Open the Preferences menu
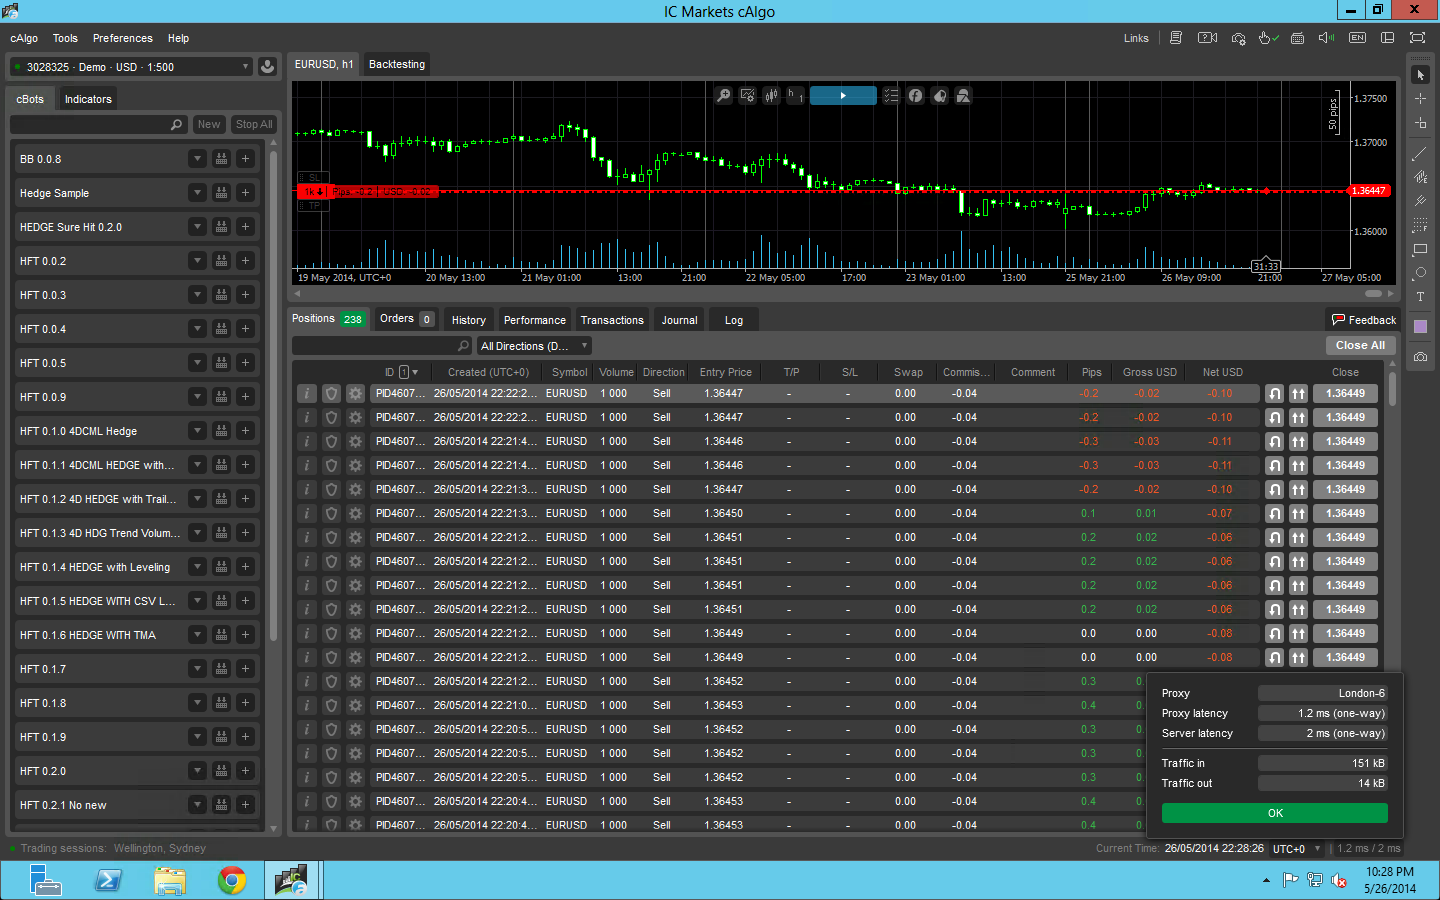1440x900 pixels. click(123, 38)
